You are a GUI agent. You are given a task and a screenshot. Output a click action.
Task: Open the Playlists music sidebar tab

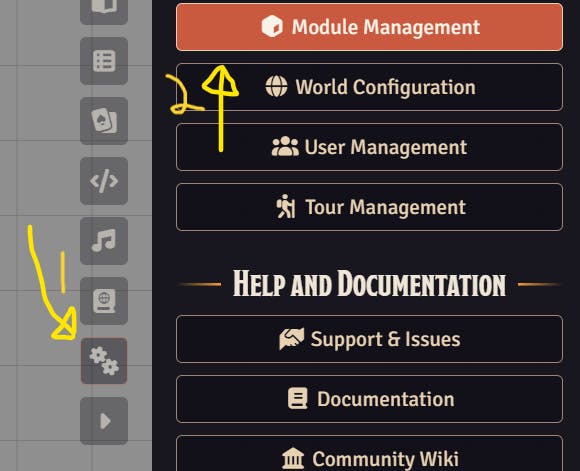104,241
